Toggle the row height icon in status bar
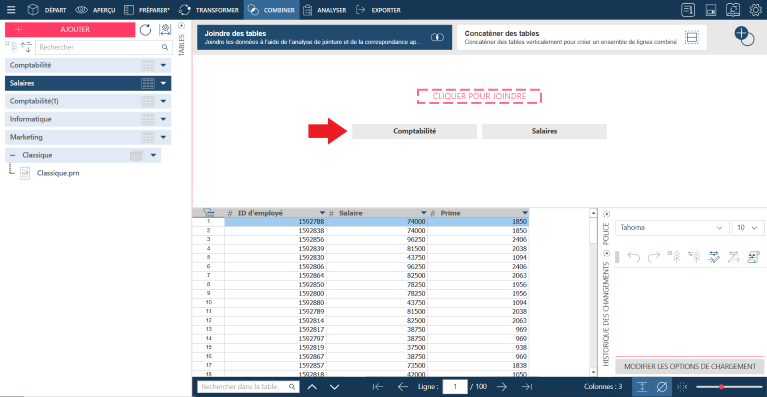Image resolution: width=767 pixels, height=397 pixels. (642, 387)
